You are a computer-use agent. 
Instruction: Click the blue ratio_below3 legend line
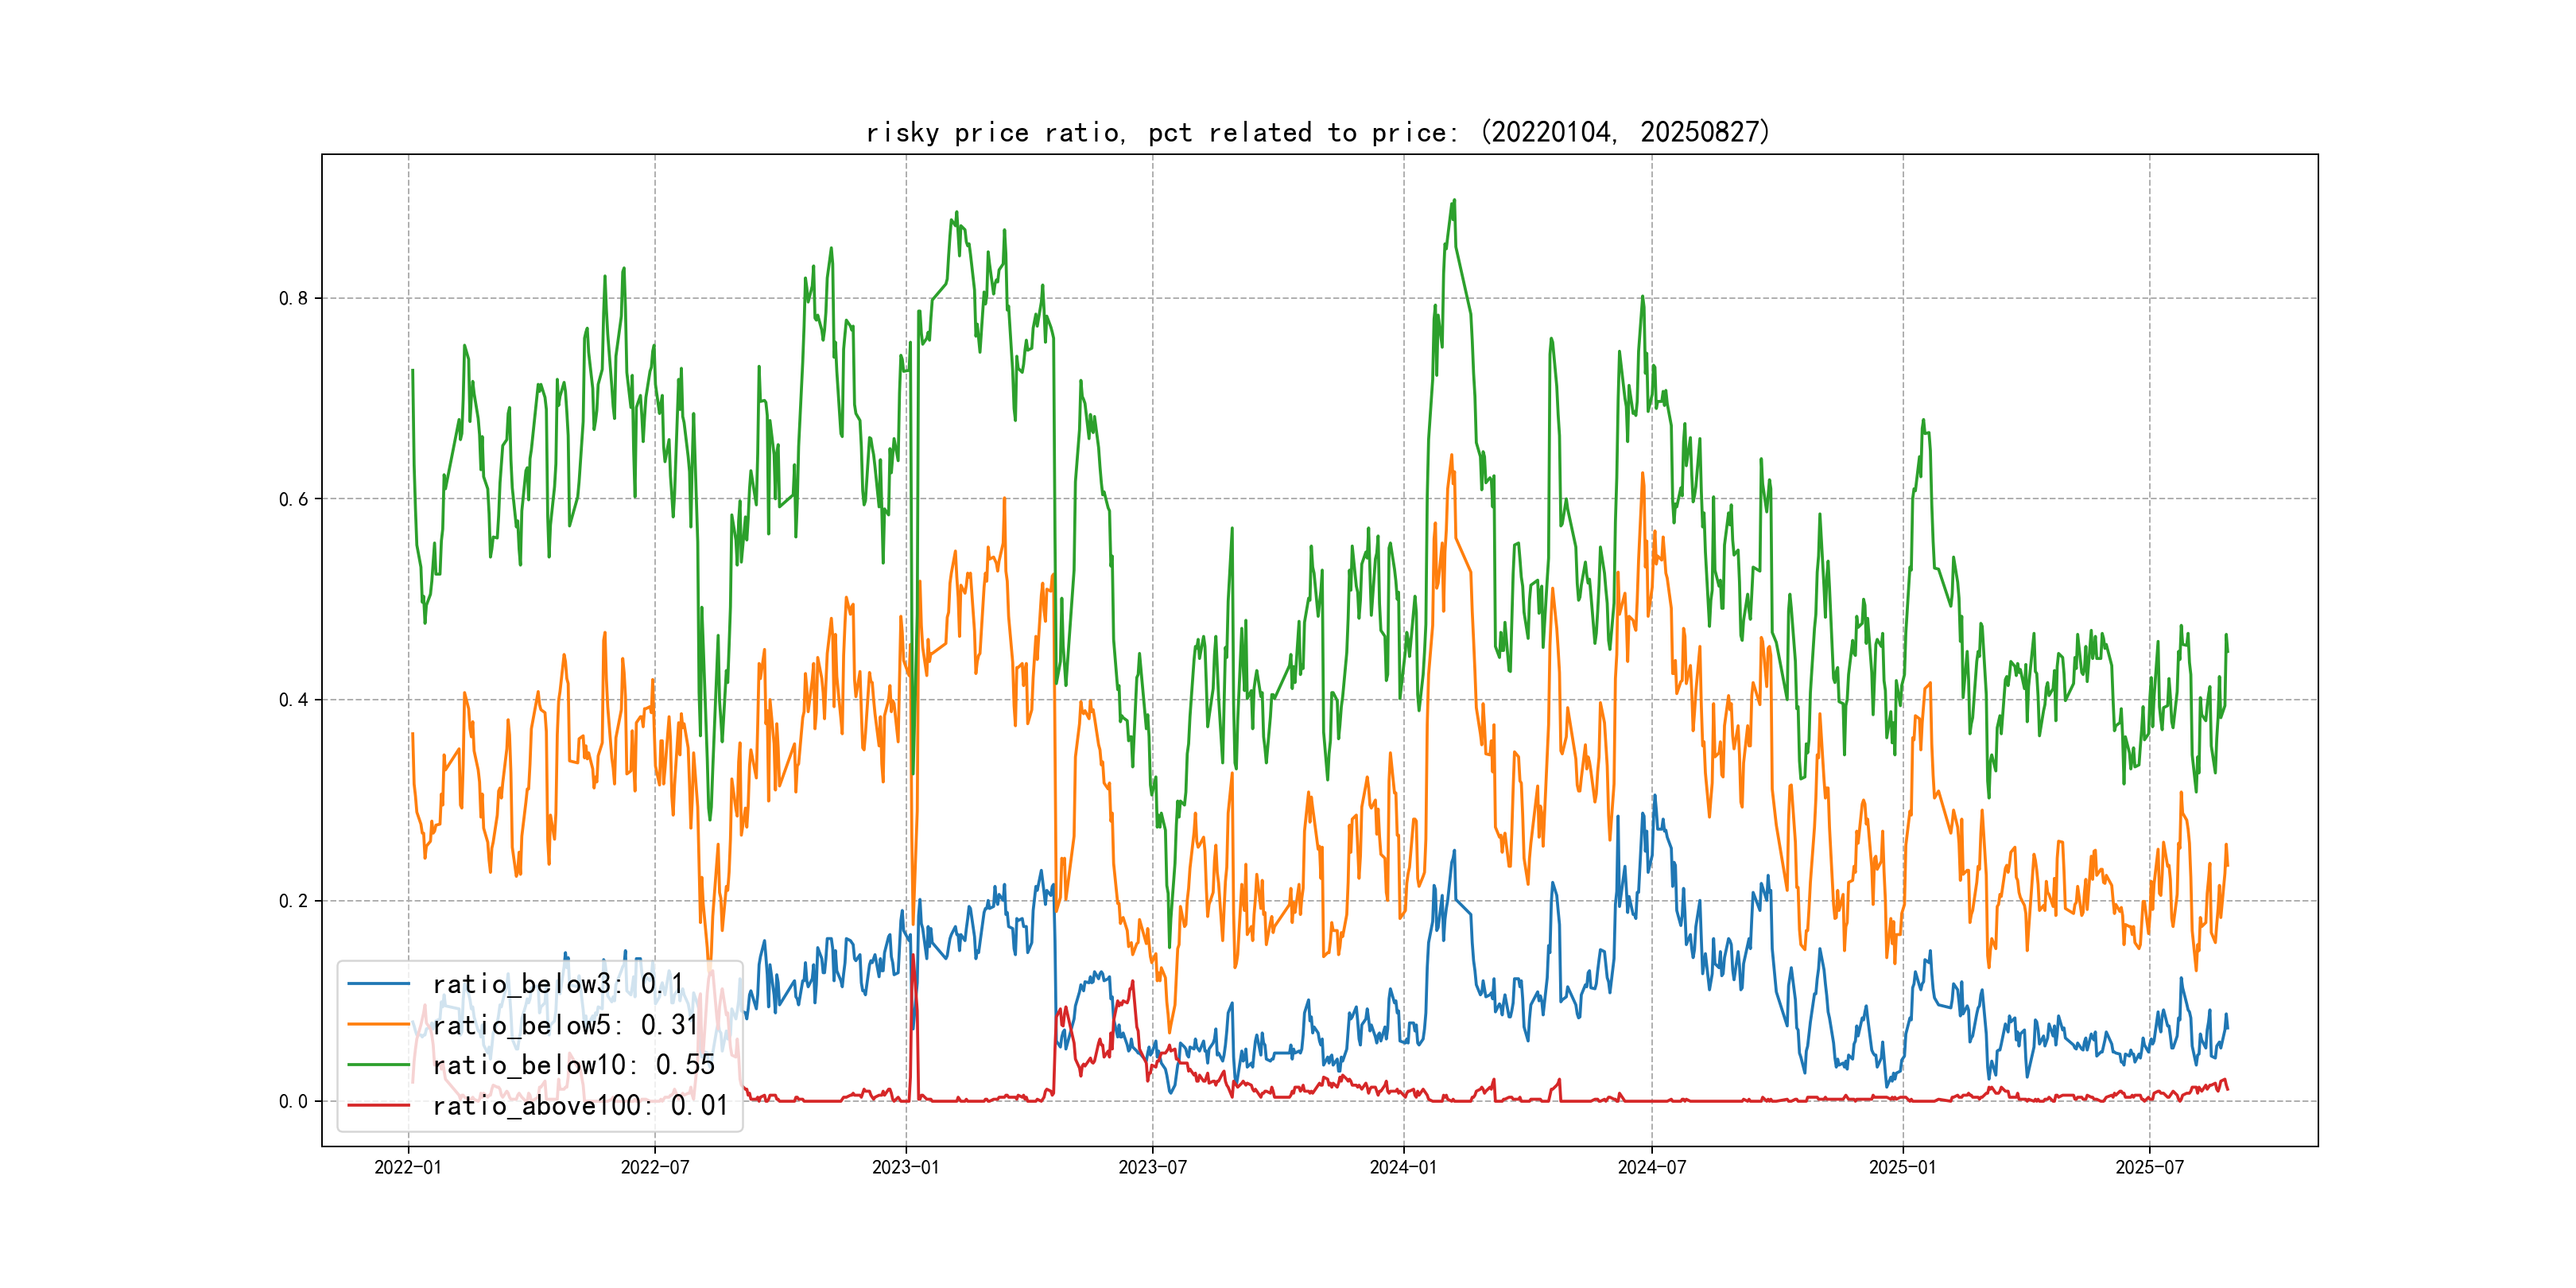click(378, 984)
